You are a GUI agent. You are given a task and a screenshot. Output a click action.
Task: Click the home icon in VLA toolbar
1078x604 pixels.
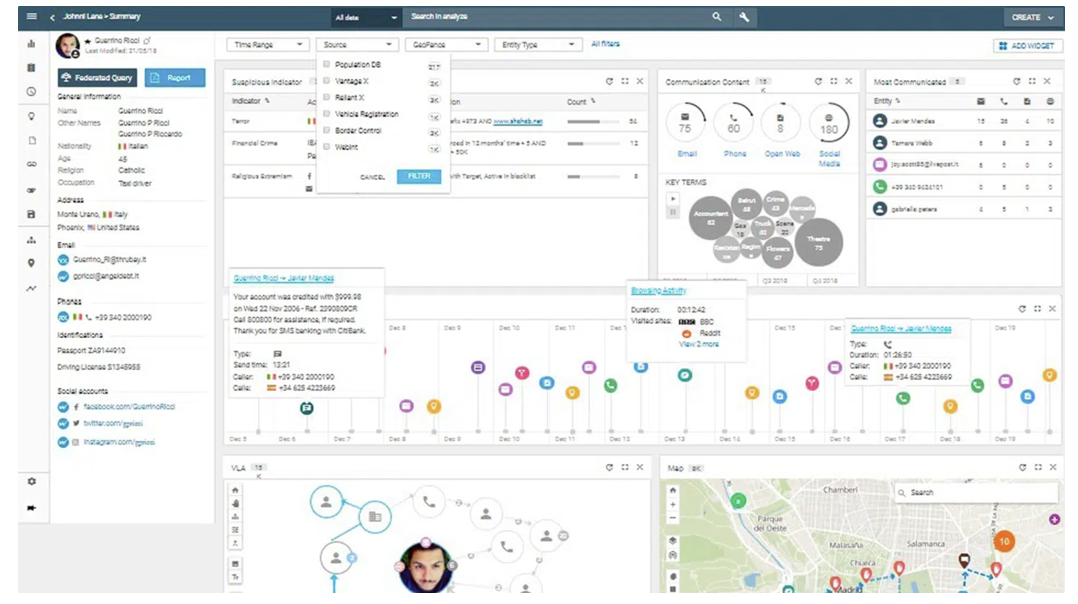tap(235, 491)
